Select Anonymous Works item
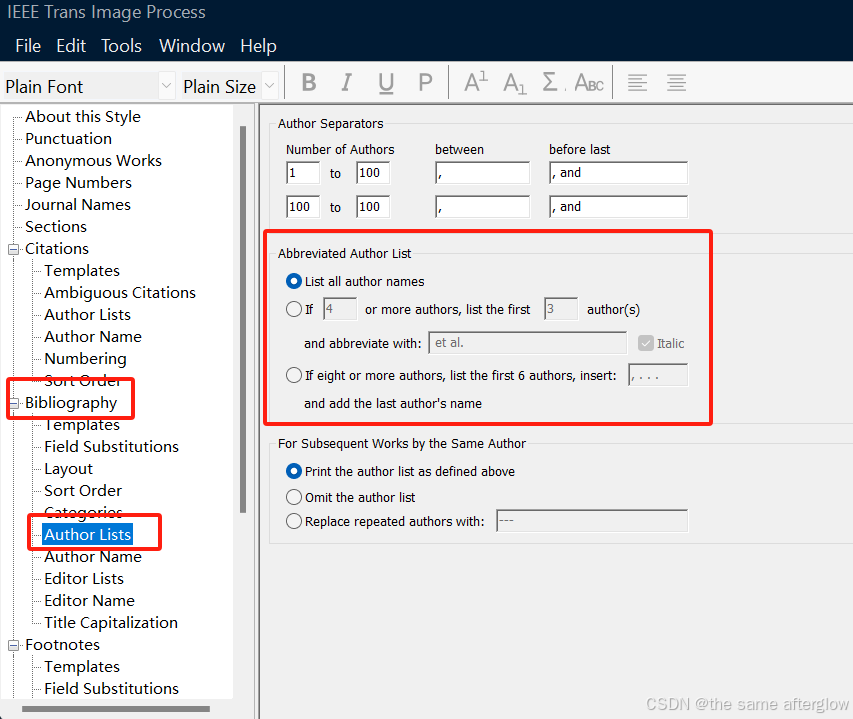 pyautogui.click(x=94, y=160)
